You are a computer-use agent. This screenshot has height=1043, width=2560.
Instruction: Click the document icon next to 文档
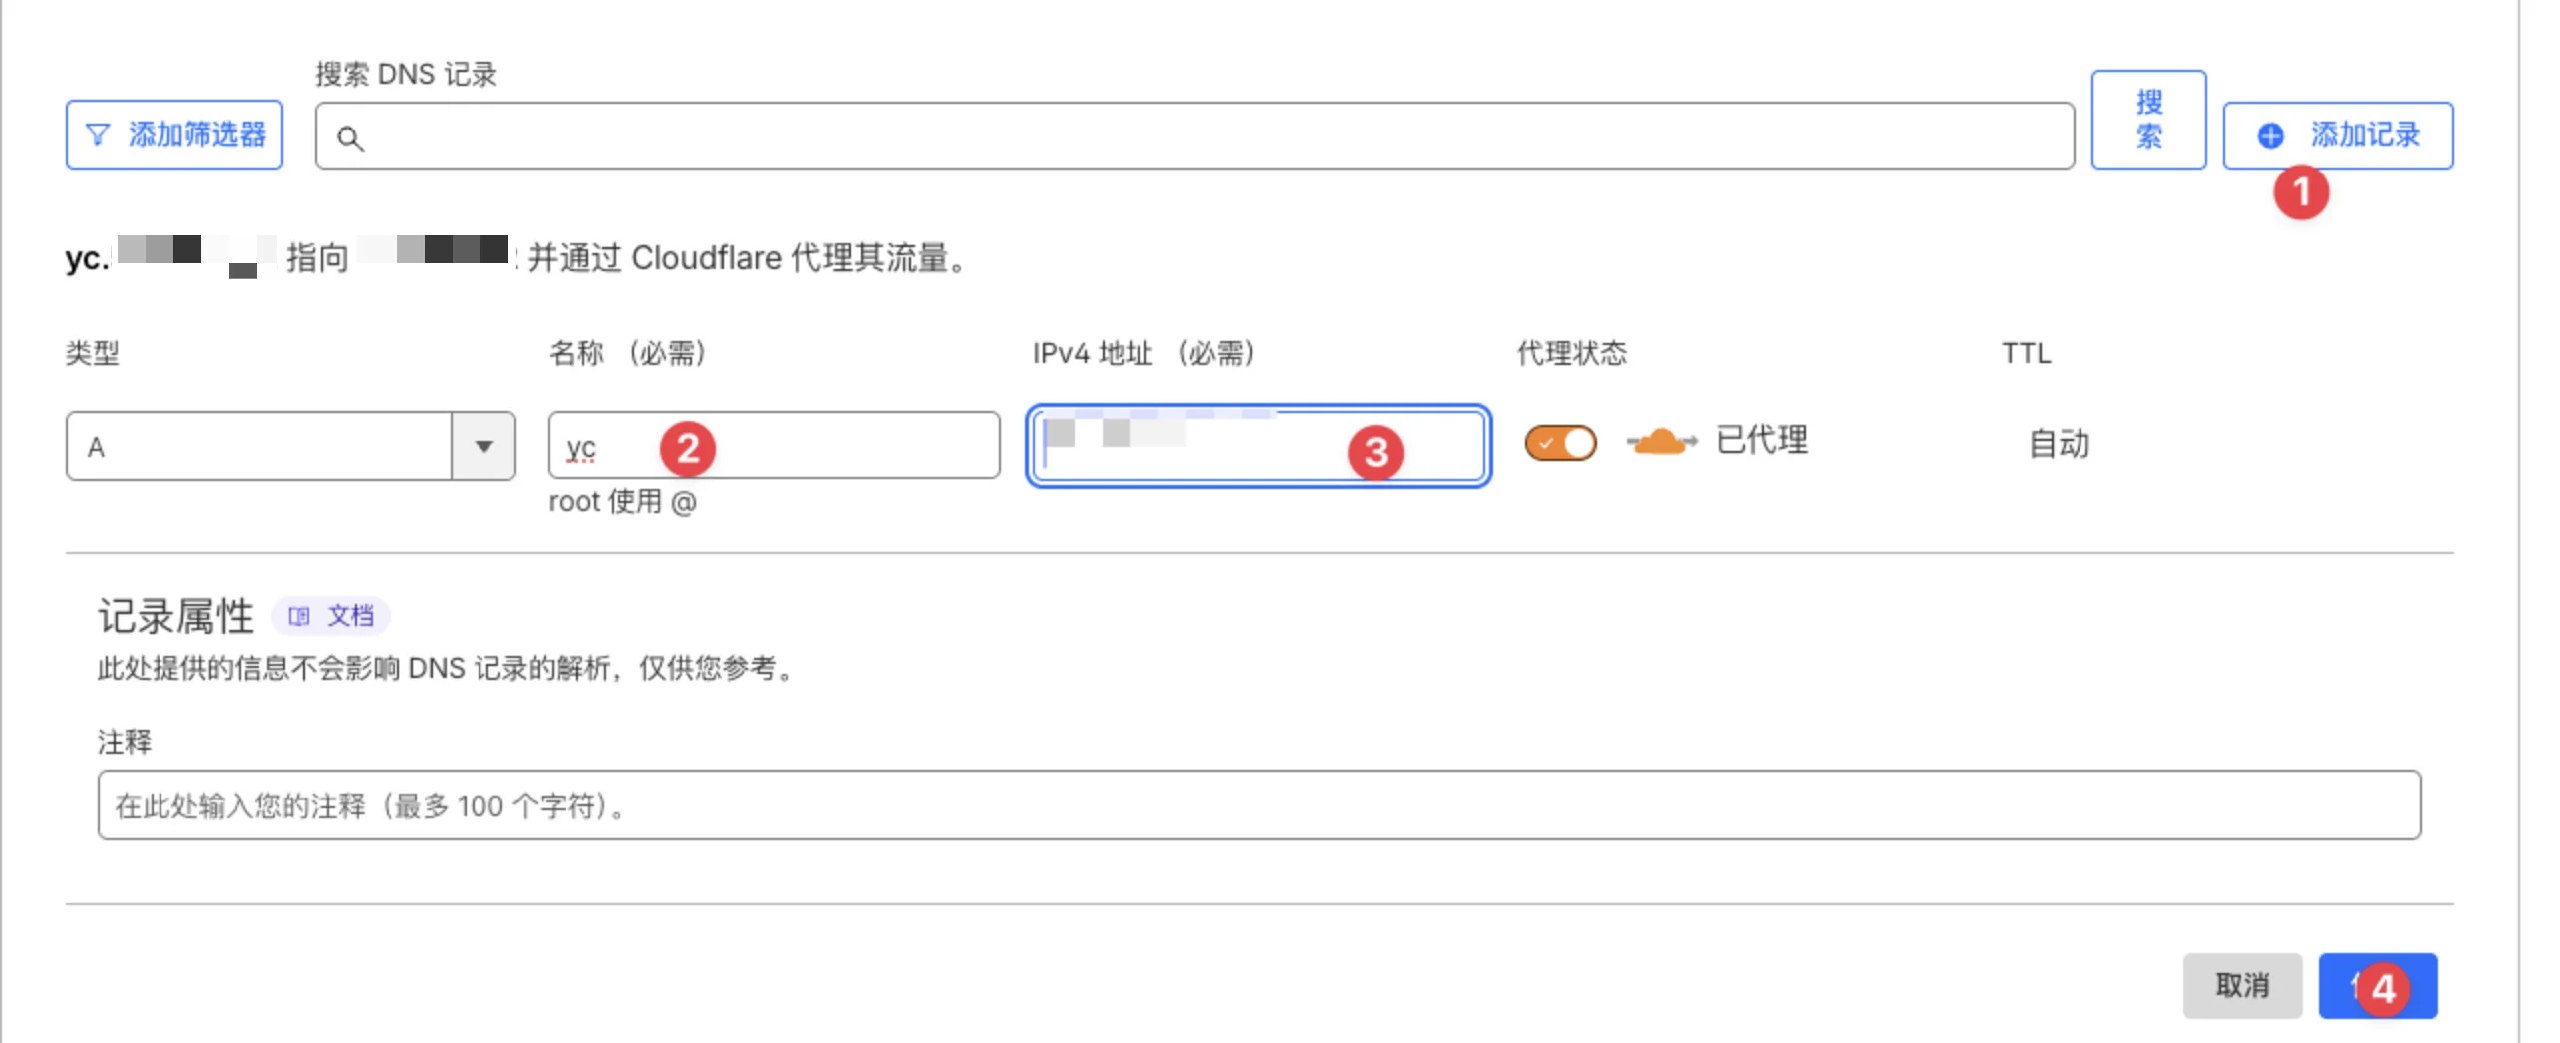299,615
